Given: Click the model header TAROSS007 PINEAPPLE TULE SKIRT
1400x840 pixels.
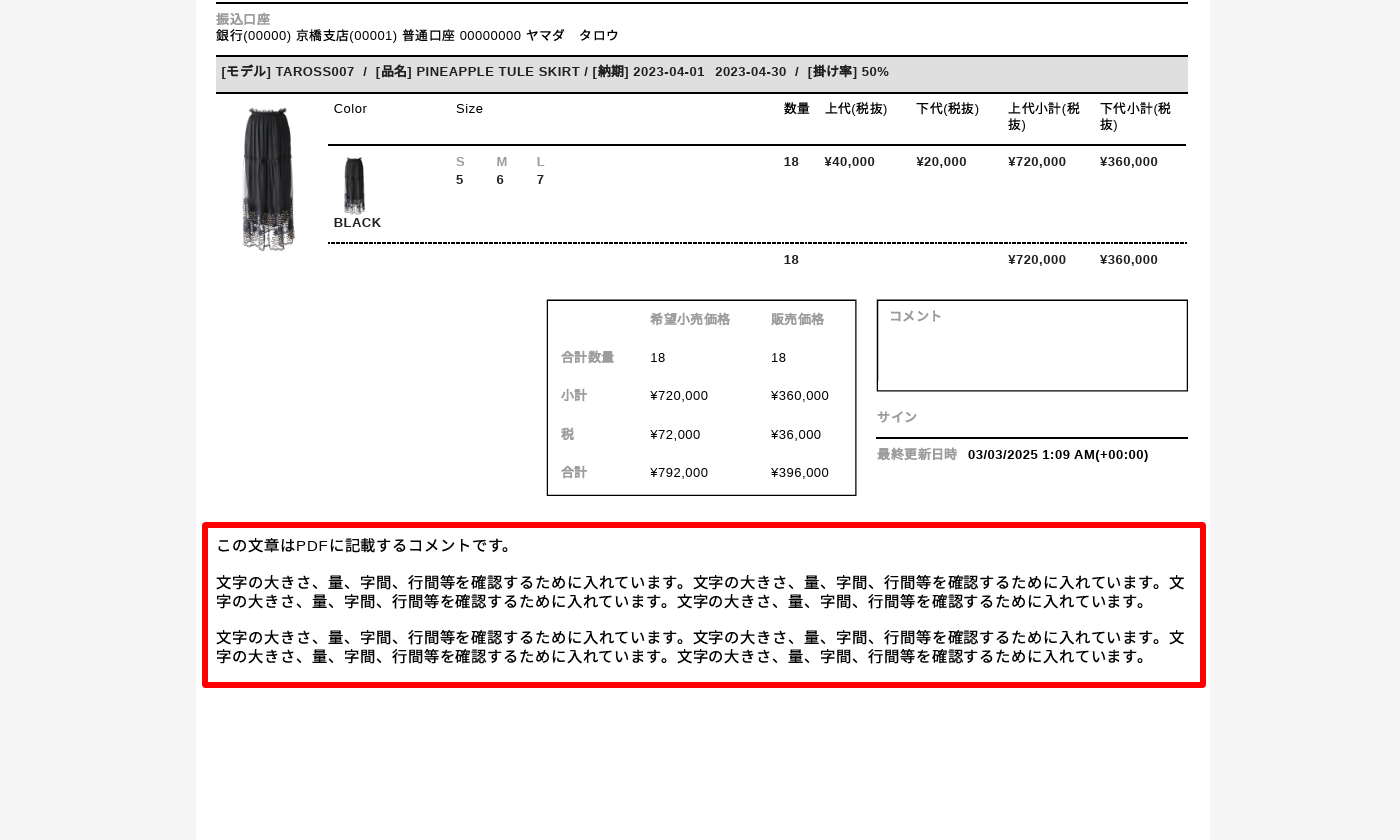Looking at the screenshot, I should click(702, 73).
